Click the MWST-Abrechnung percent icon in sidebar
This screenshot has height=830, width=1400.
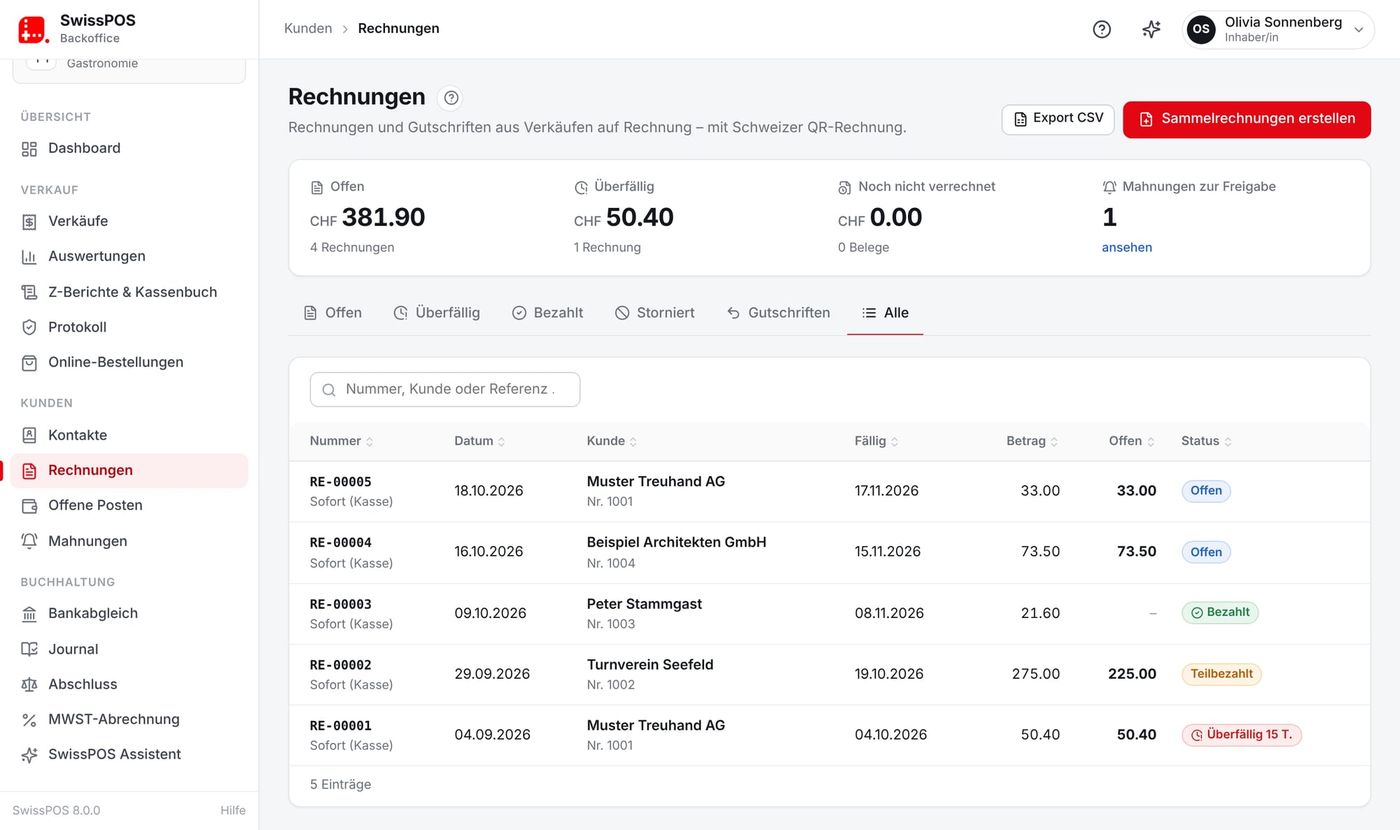coord(29,719)
